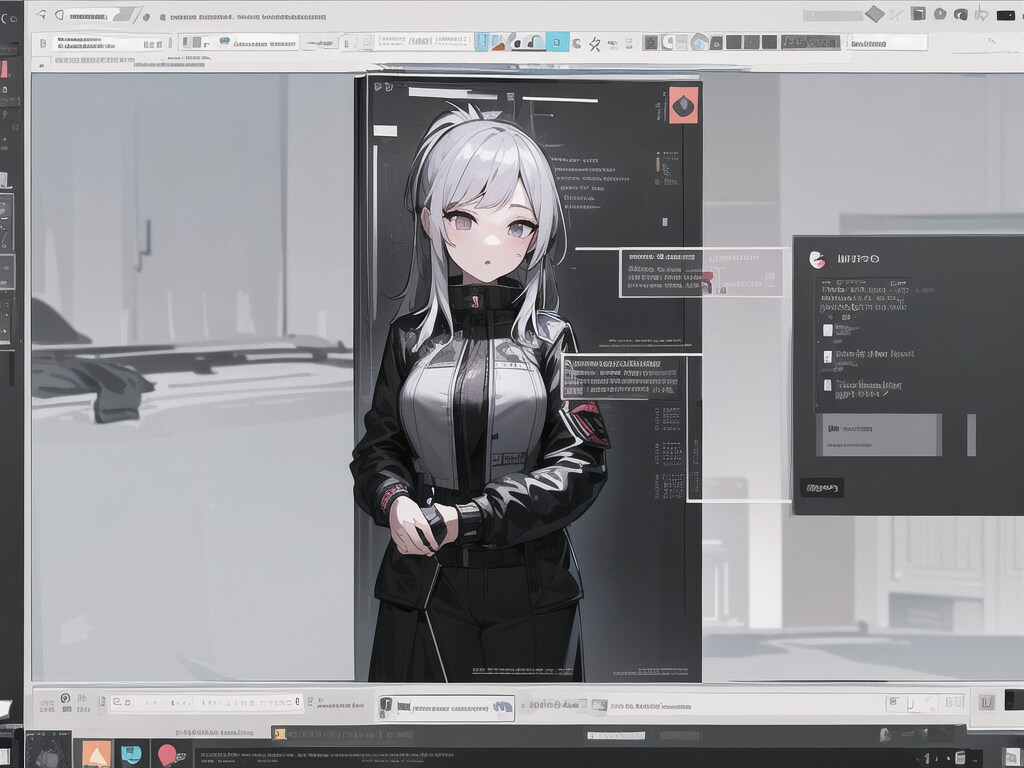Select the salmon-pink icon in the character panel corner
The width and height of the screenshot is (1024, 768).
684,105
